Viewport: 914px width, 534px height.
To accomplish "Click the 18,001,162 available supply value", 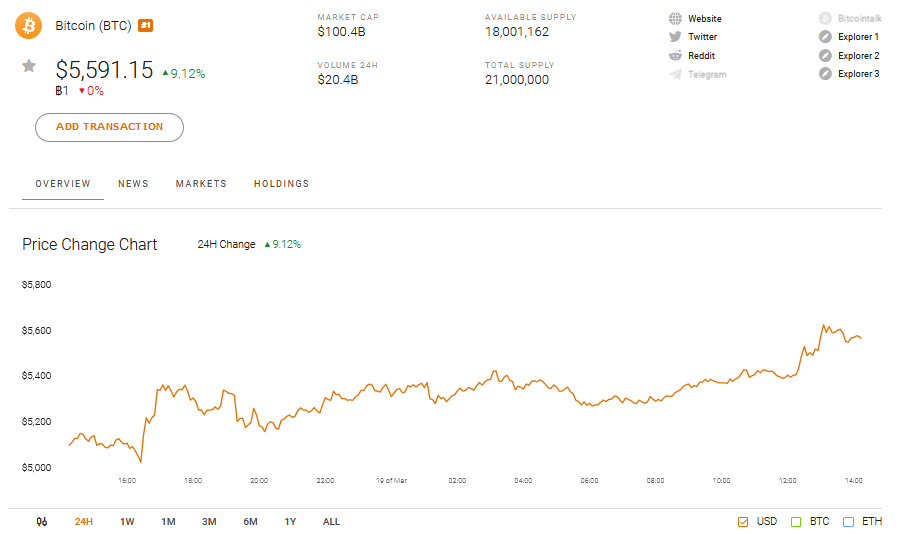I will point(517,32).
